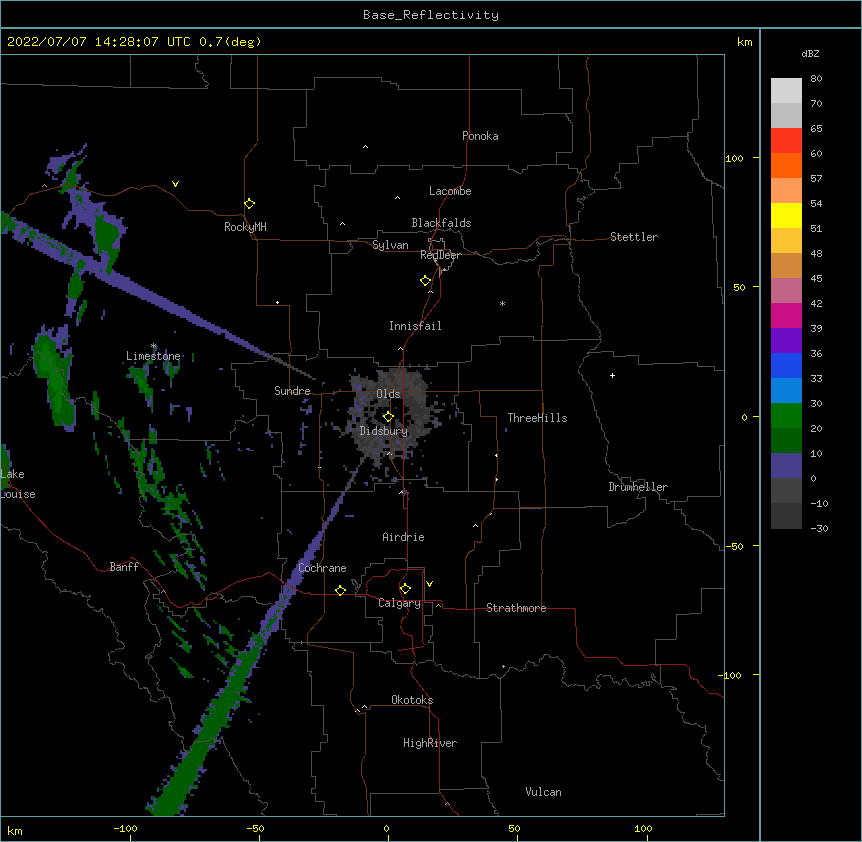862x842 pixels.
Task: Click the RockyMH label
Action: click(x=245, y=227)
